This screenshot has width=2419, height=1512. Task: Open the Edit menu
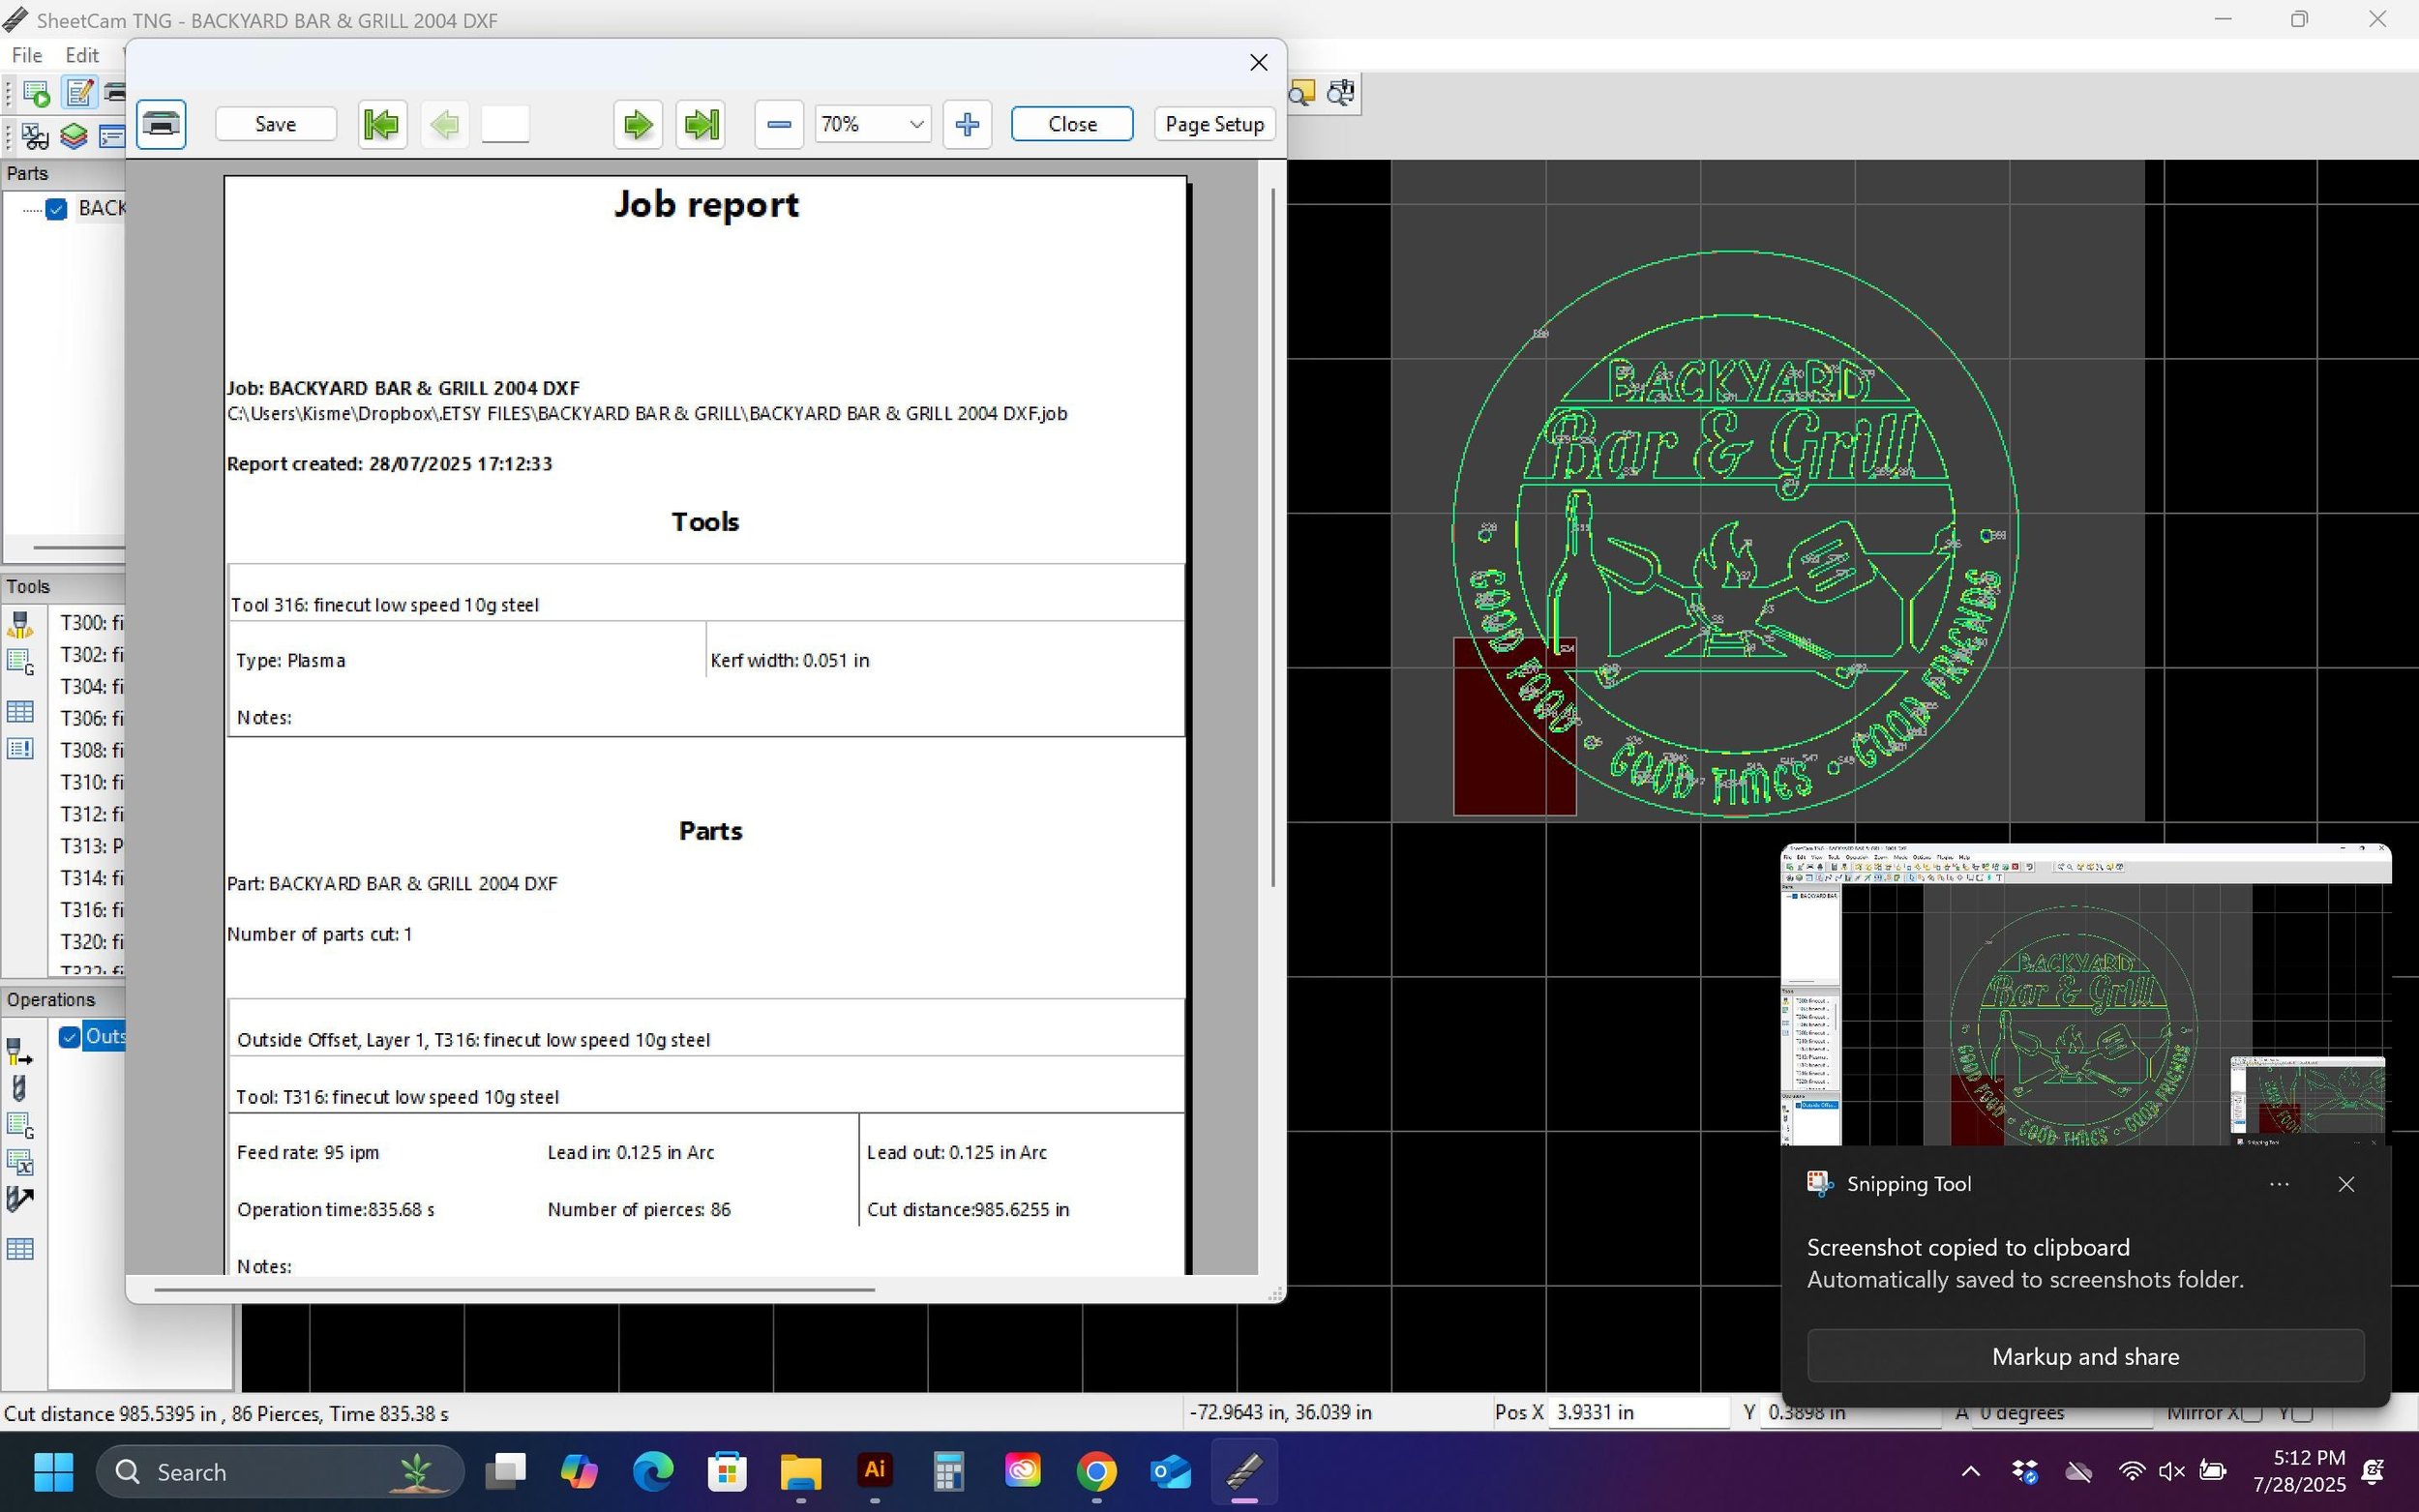[82, 55]
